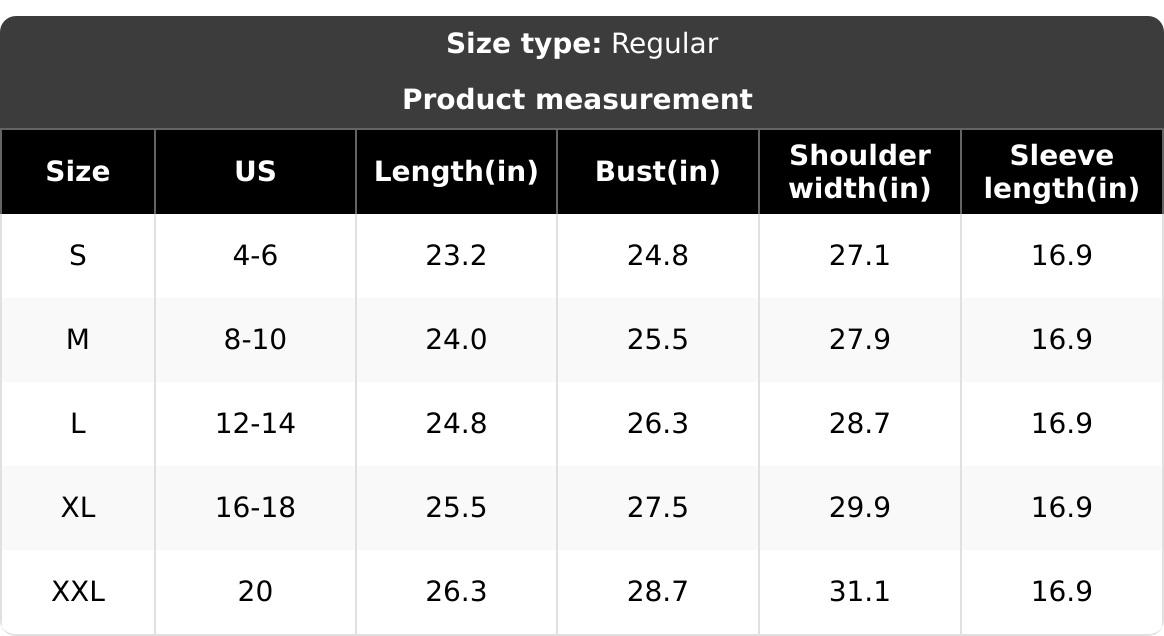Viewport: 1164px width, 636px height.
Task: Click the Product measurement title
Action: click(x=577, y=99)
